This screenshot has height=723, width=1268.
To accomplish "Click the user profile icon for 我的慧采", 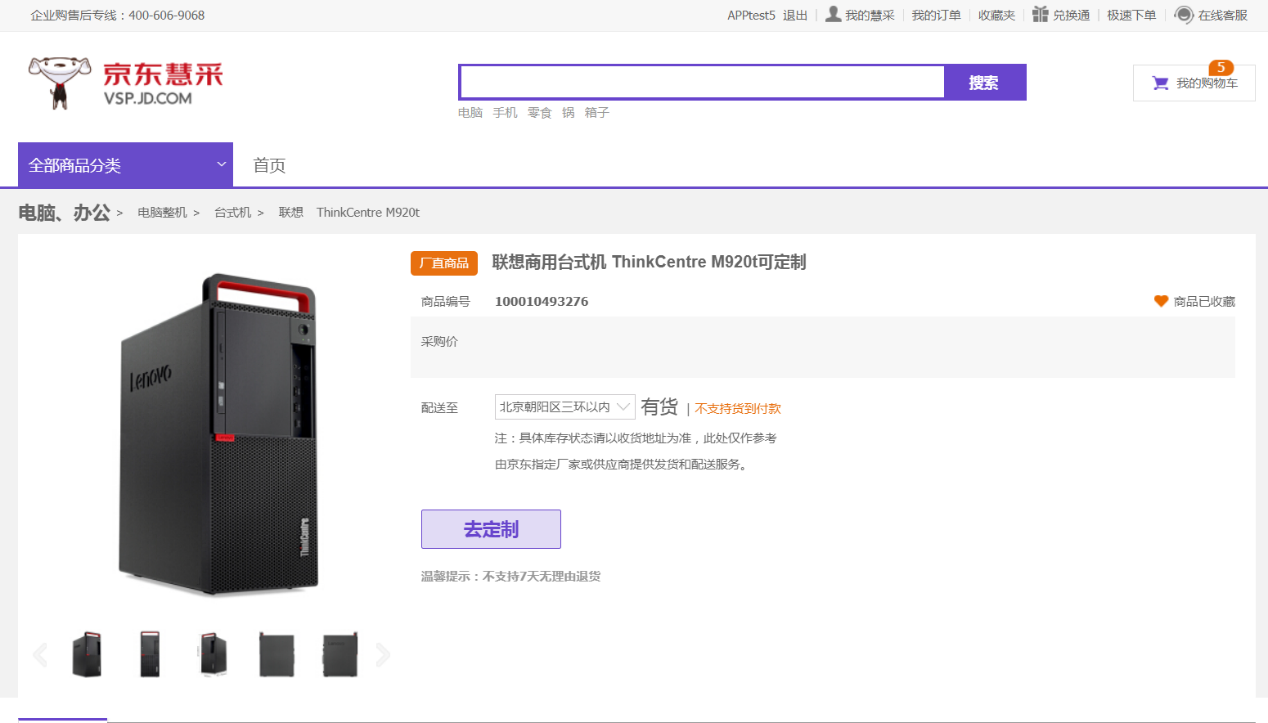I will 833,14.
